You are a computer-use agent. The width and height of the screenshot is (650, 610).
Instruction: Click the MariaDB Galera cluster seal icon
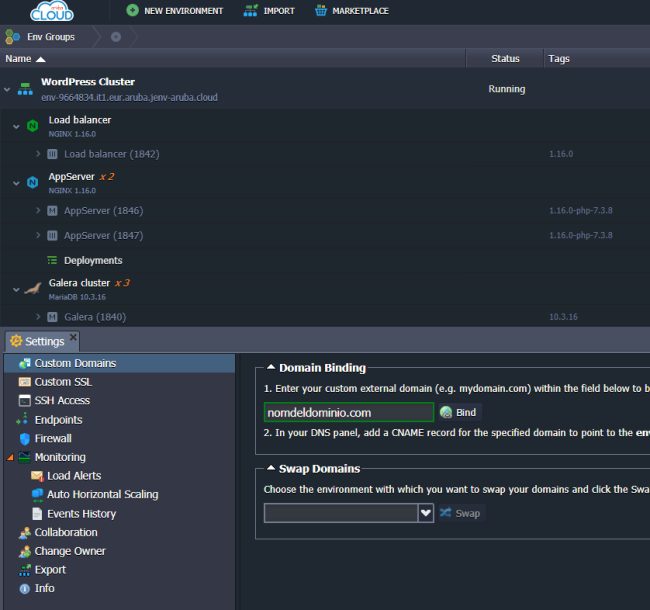(x=33, y=288)
